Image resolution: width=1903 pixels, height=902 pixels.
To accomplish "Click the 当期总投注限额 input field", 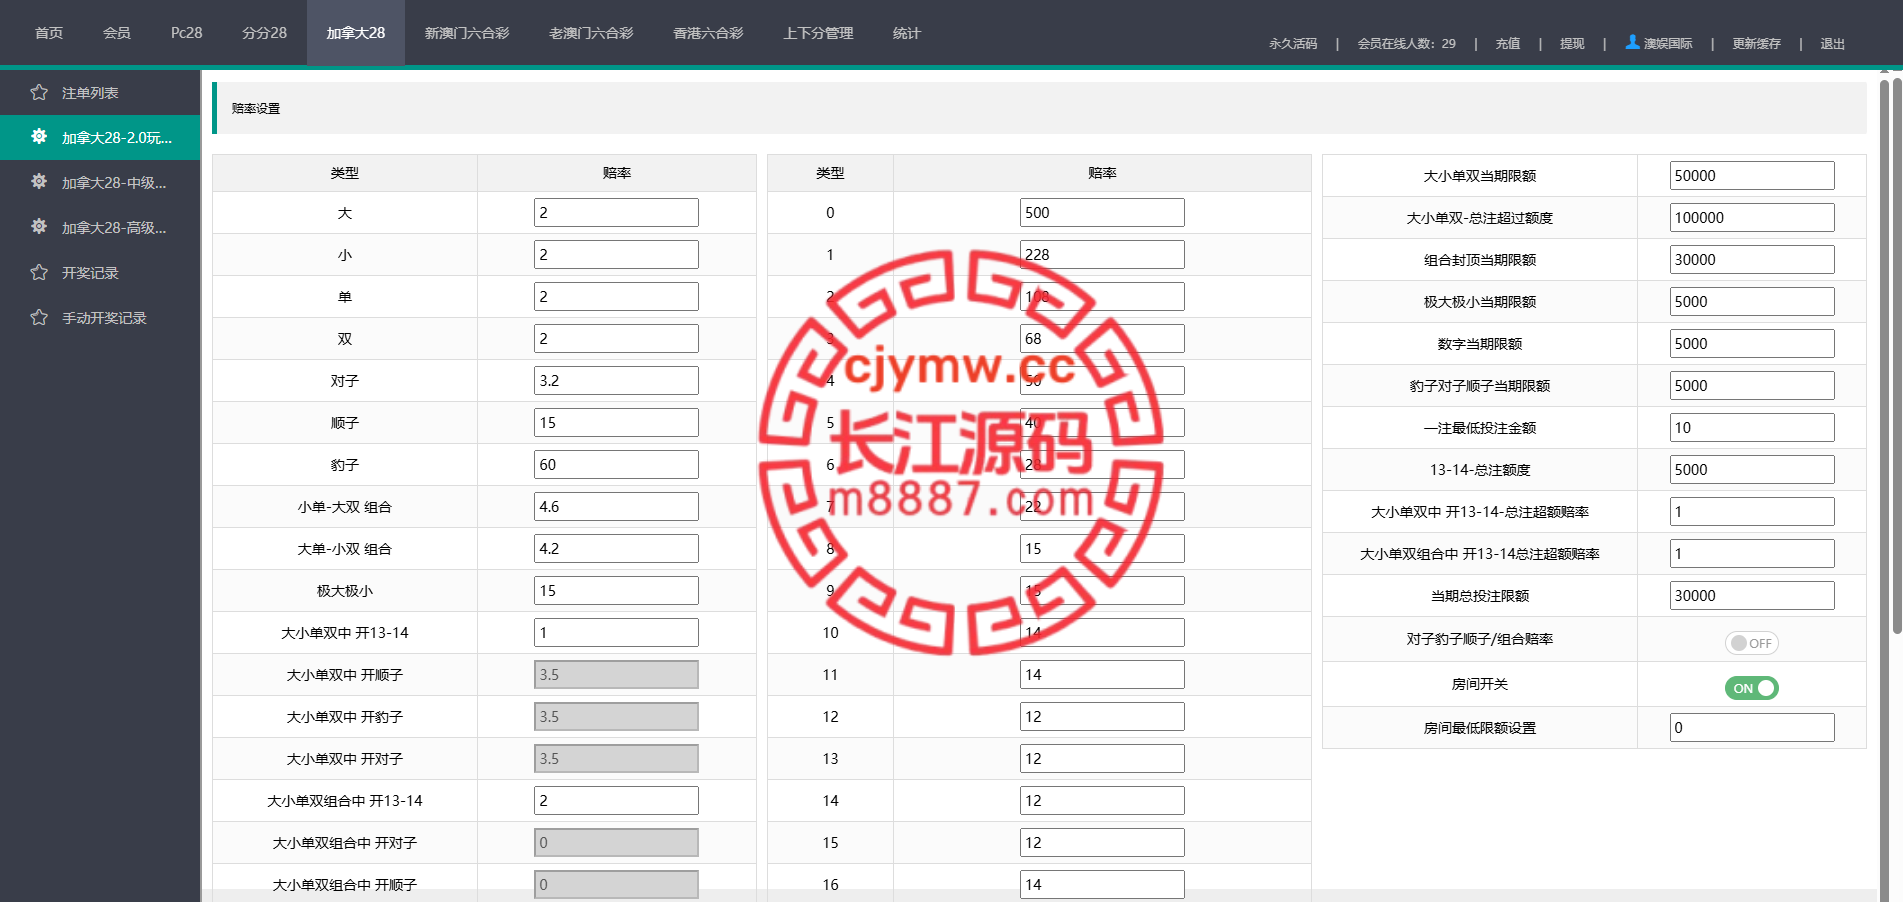I will [x=1752, y=595].
